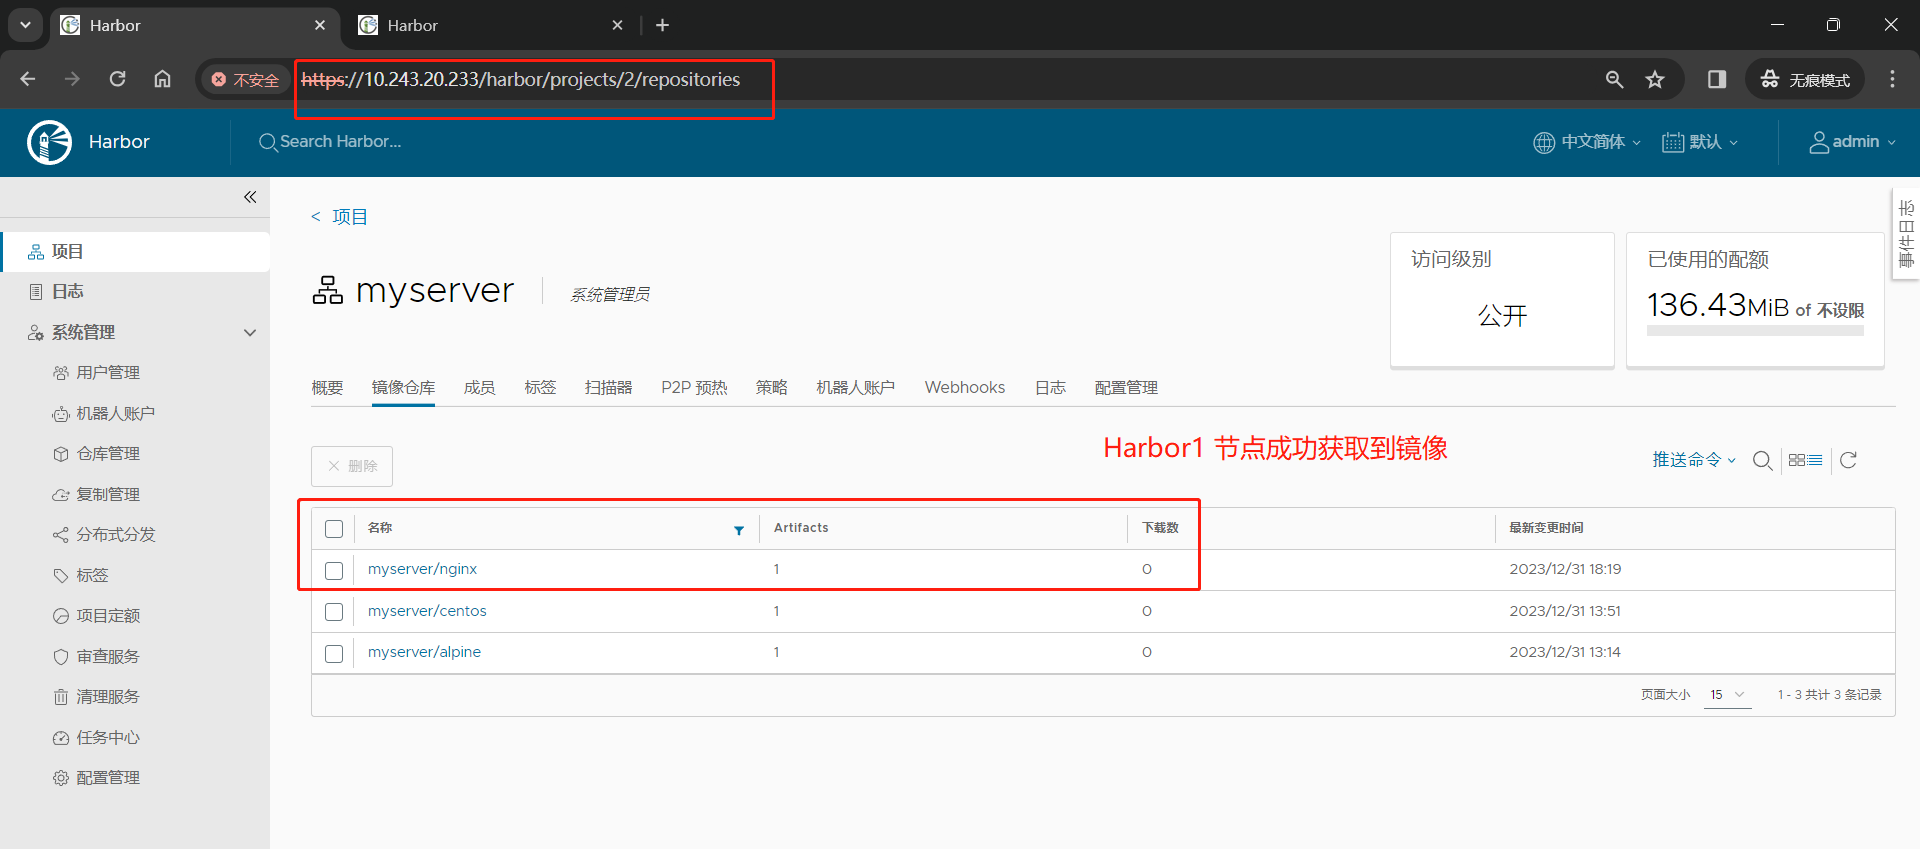1920x849 pixels.
Task: Switch to the 机器人账户 project tab
Action: (x=855, y=388)
